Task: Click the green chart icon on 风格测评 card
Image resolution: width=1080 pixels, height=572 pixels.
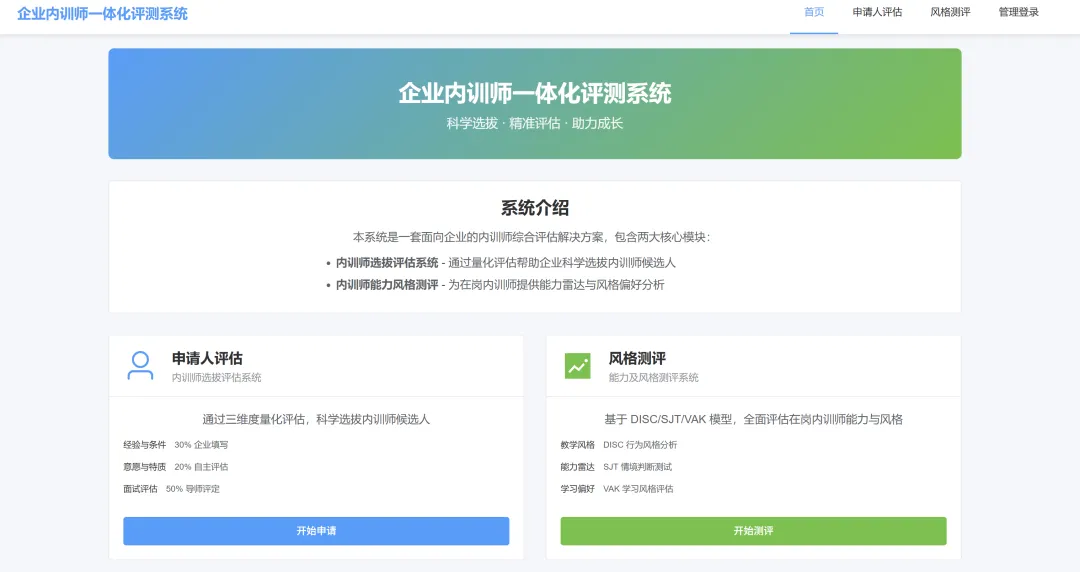Action: pos(577,366)
